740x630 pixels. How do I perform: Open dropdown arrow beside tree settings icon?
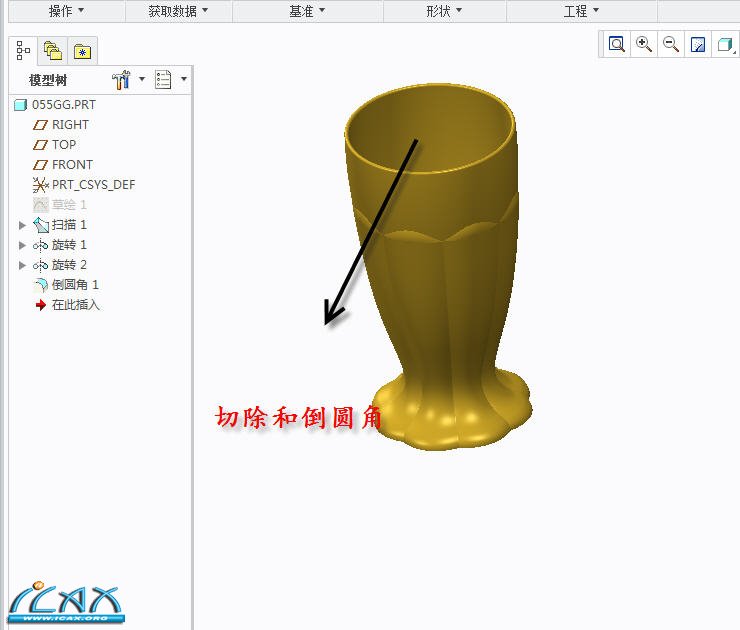point(142,79)
